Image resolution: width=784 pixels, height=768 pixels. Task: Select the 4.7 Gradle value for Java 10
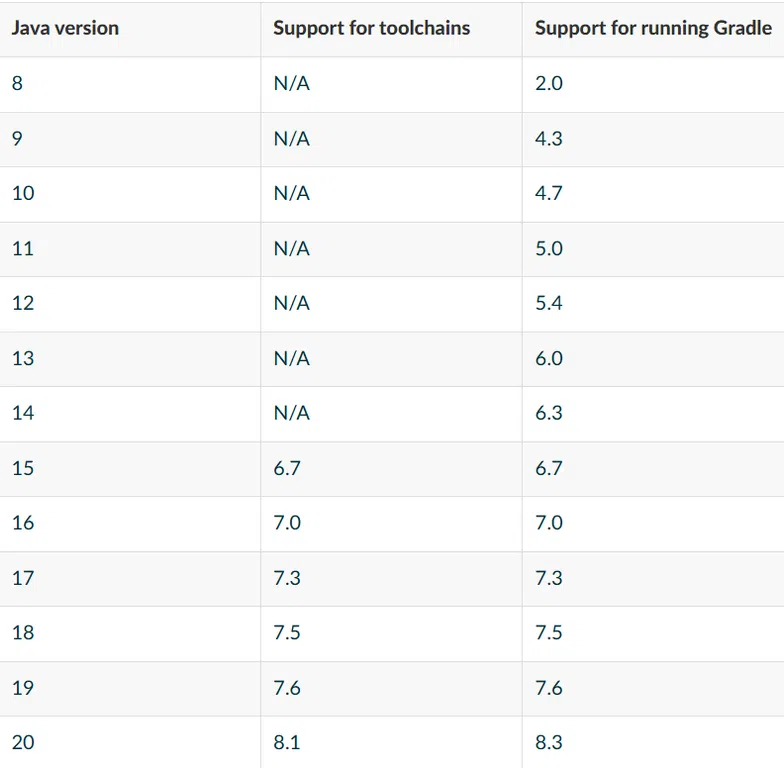pos(548,193)
